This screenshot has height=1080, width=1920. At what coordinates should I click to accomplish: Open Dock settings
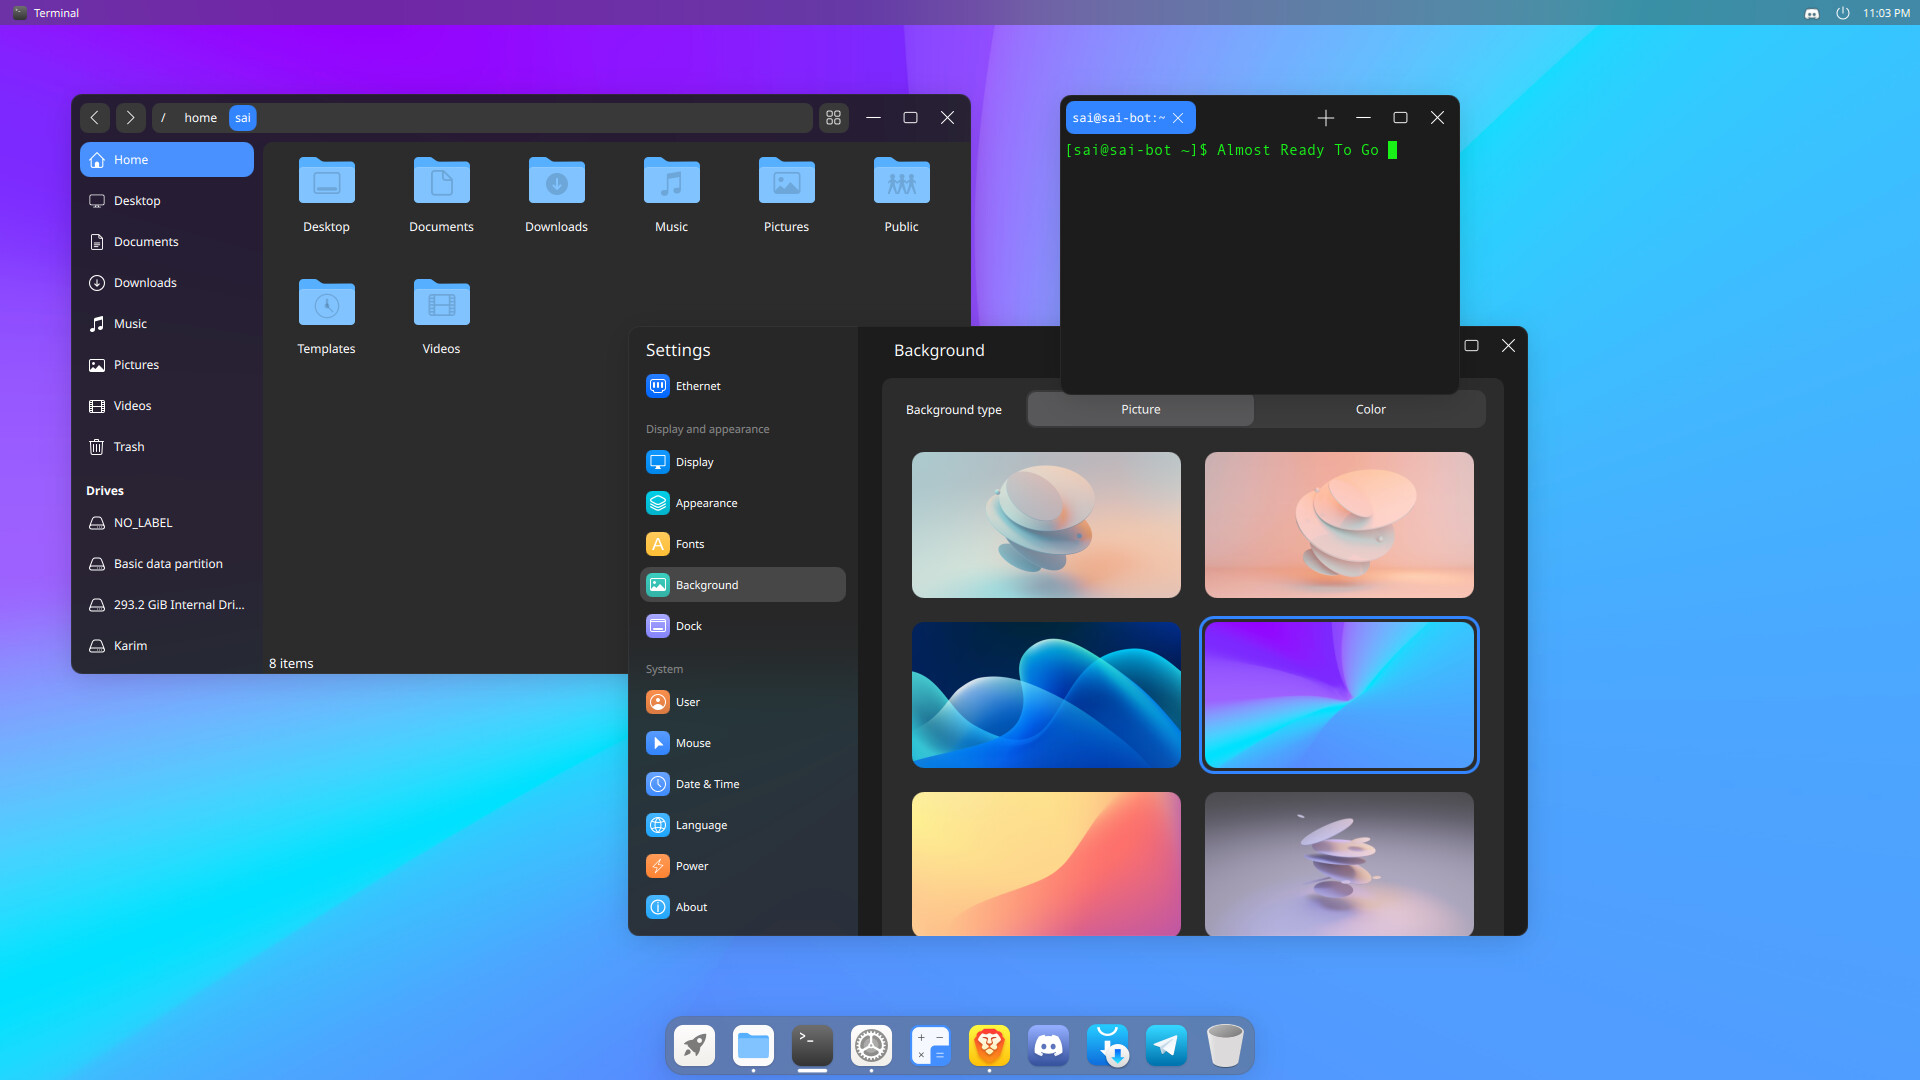tap(743, 626)
